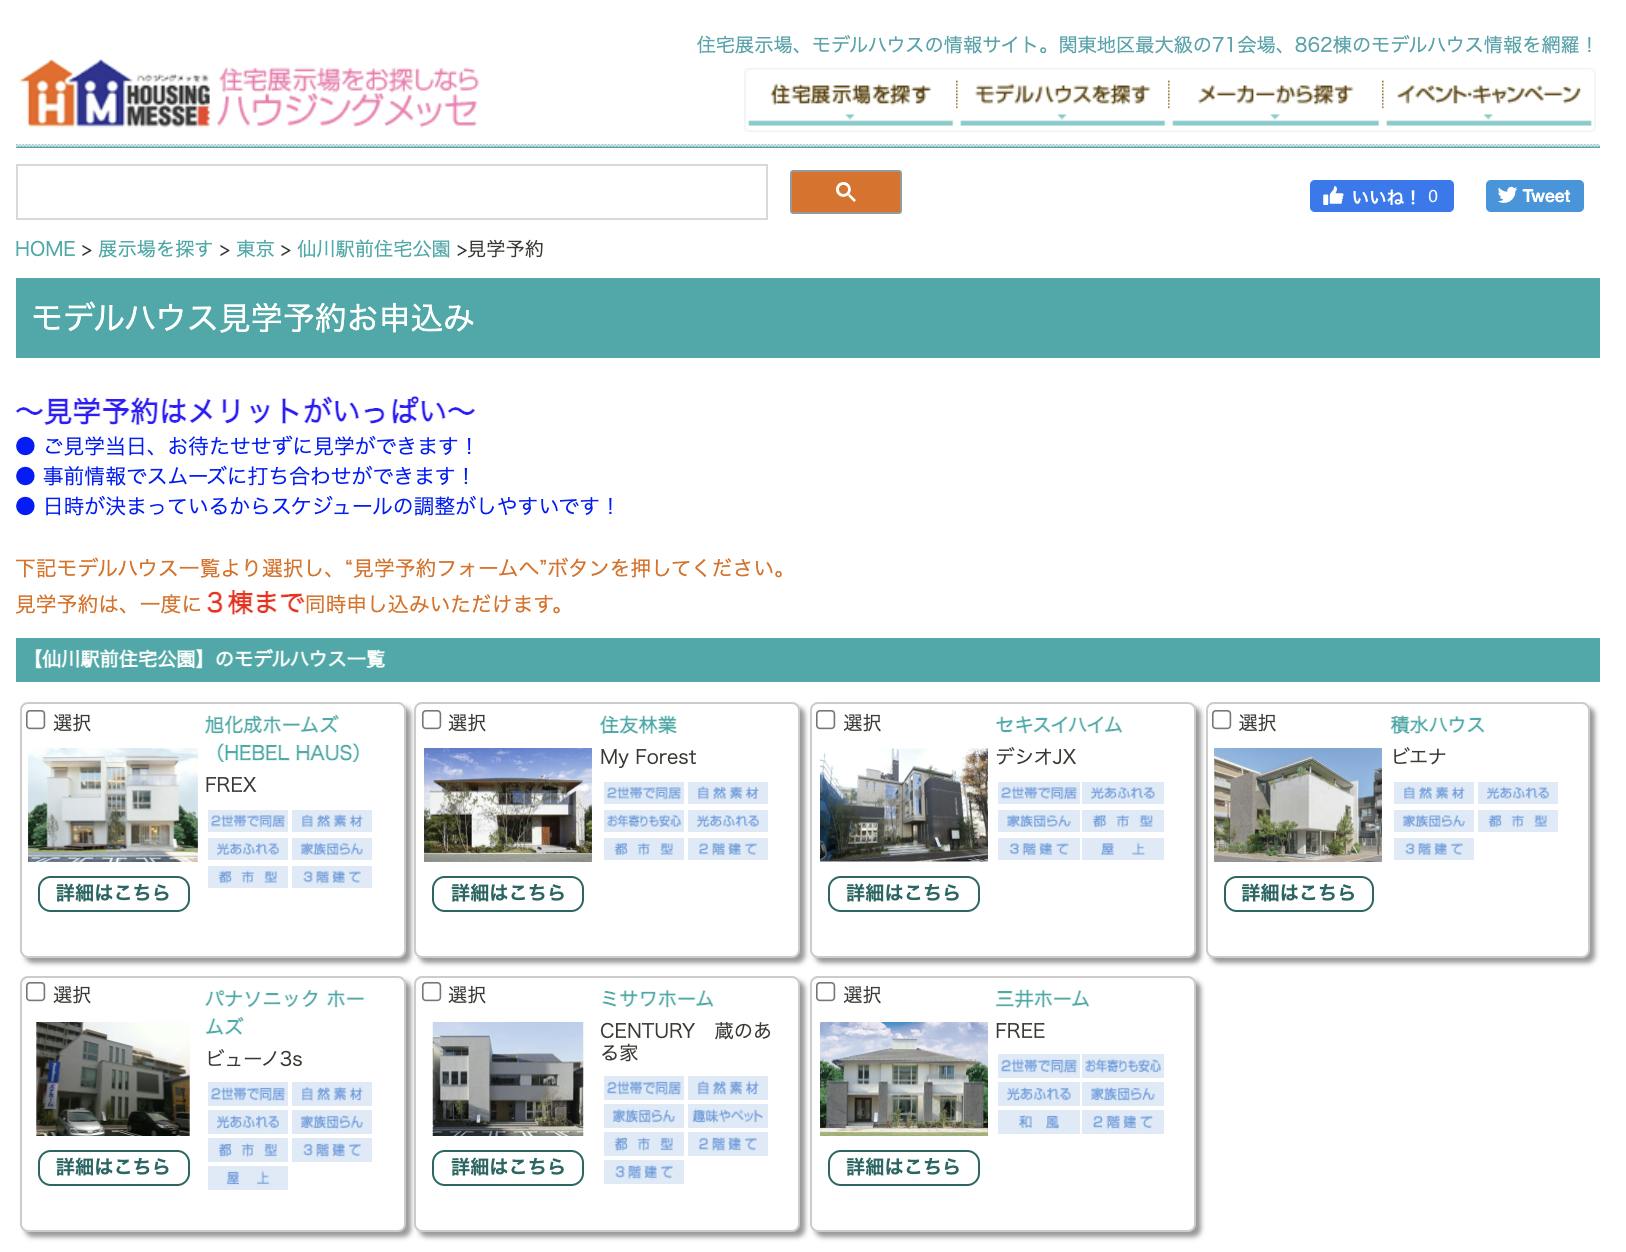
Task: Tick the 選択 checkbox for セキスイハイム
Action: pos(826,720)
